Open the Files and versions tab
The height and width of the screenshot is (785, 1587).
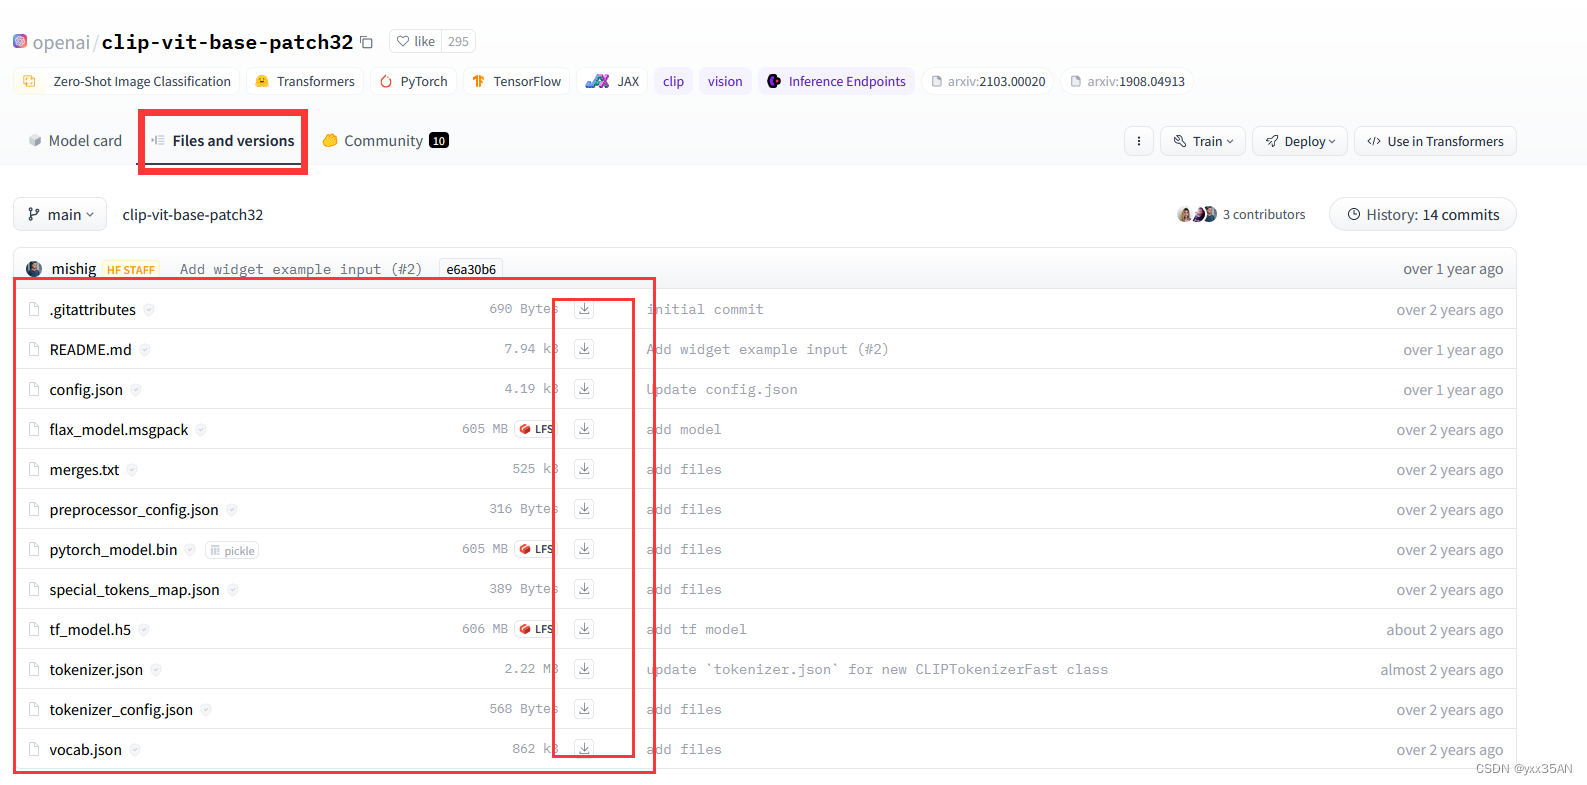[223, 141]
